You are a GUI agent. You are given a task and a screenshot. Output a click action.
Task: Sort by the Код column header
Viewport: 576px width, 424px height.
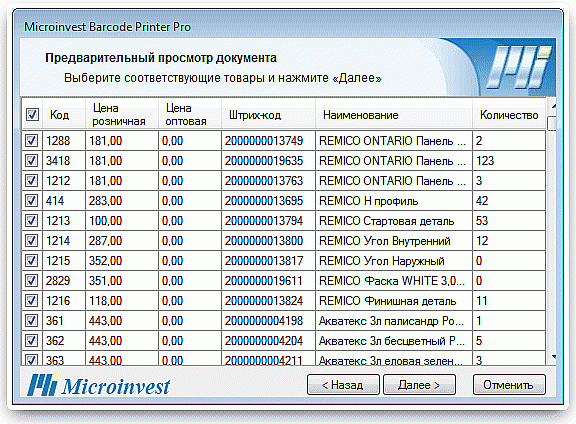point(64,115)
